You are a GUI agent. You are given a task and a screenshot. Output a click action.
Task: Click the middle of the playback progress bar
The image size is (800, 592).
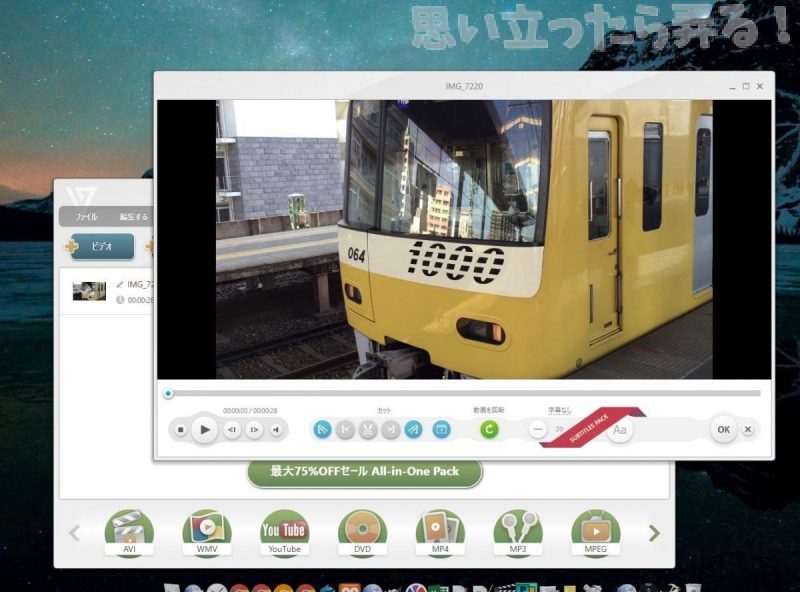(464, 393)
